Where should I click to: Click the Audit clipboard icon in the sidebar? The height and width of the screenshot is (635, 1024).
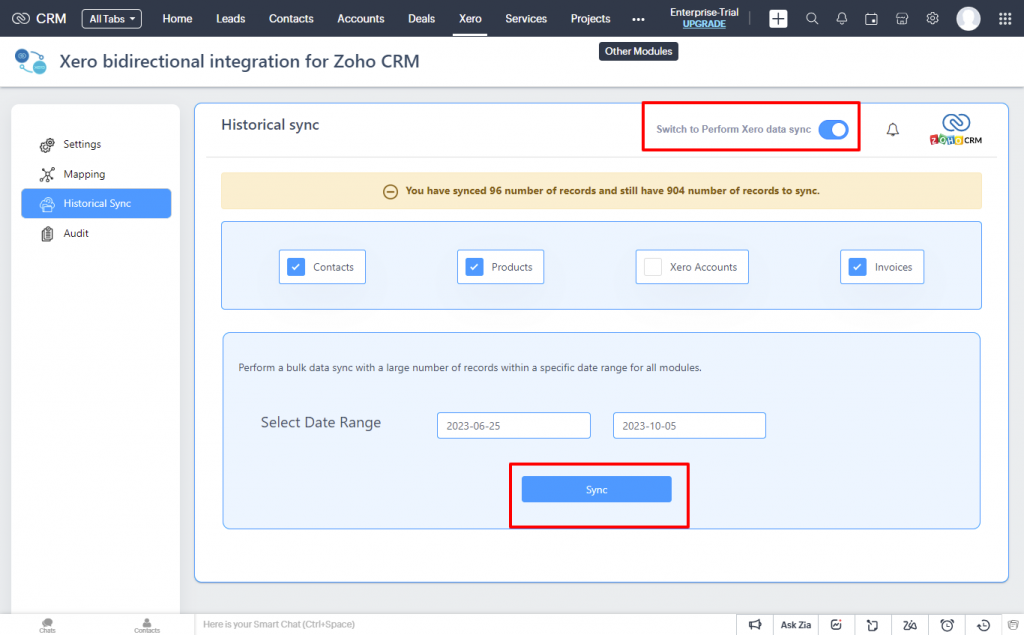point(47,233)
